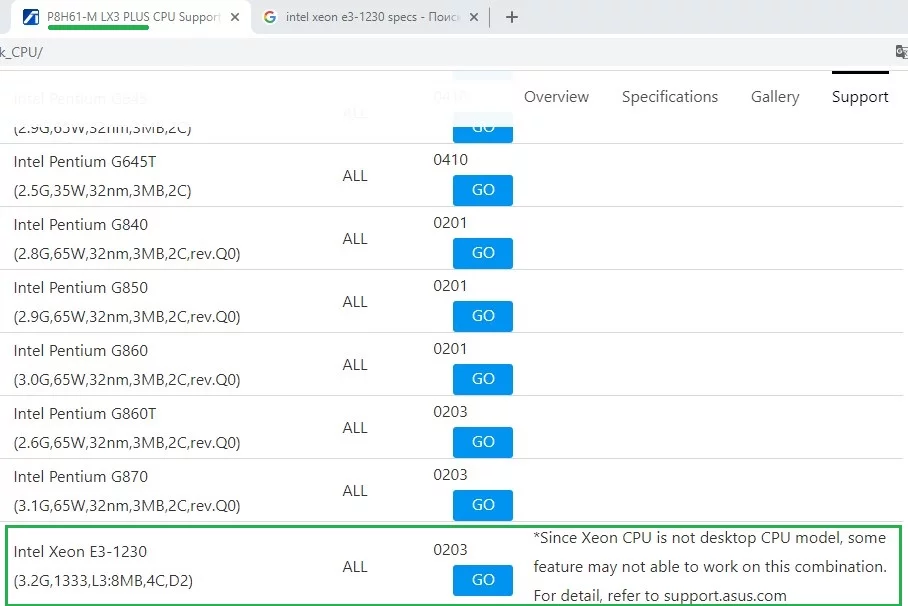Select the Intel Pentium G860 name text
908x606 pixels.
[x=80, y=351]
